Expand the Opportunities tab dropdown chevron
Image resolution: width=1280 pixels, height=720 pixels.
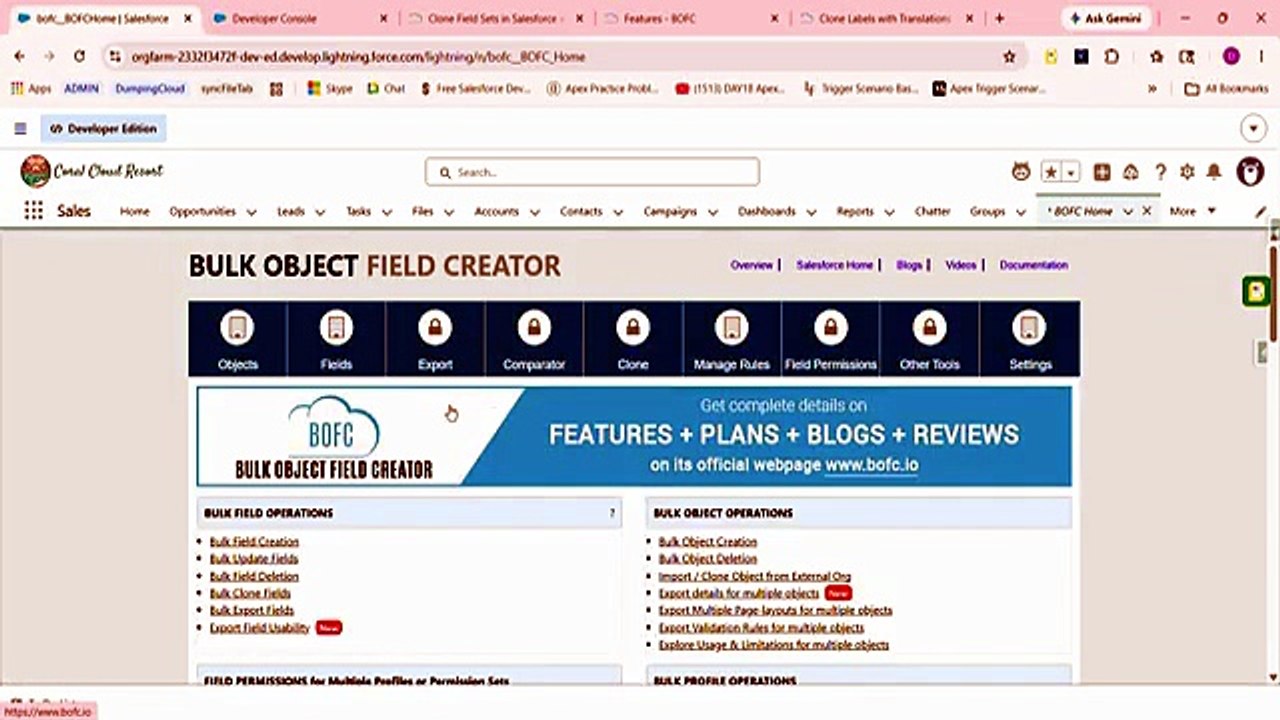click(251, 212)
